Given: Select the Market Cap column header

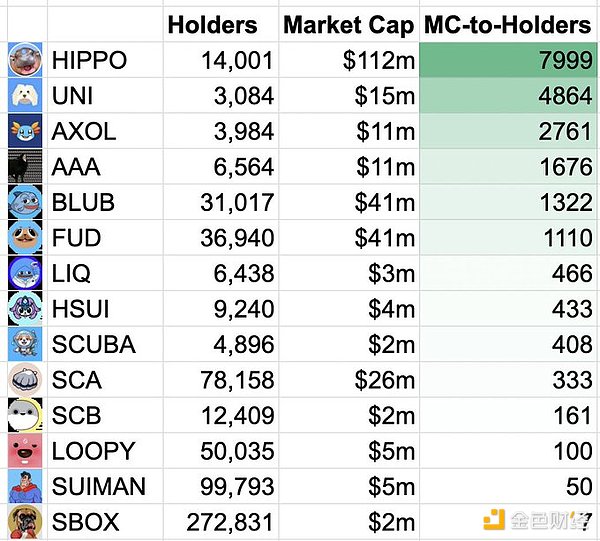Looking at the screenshot, I should coord(349,25).
